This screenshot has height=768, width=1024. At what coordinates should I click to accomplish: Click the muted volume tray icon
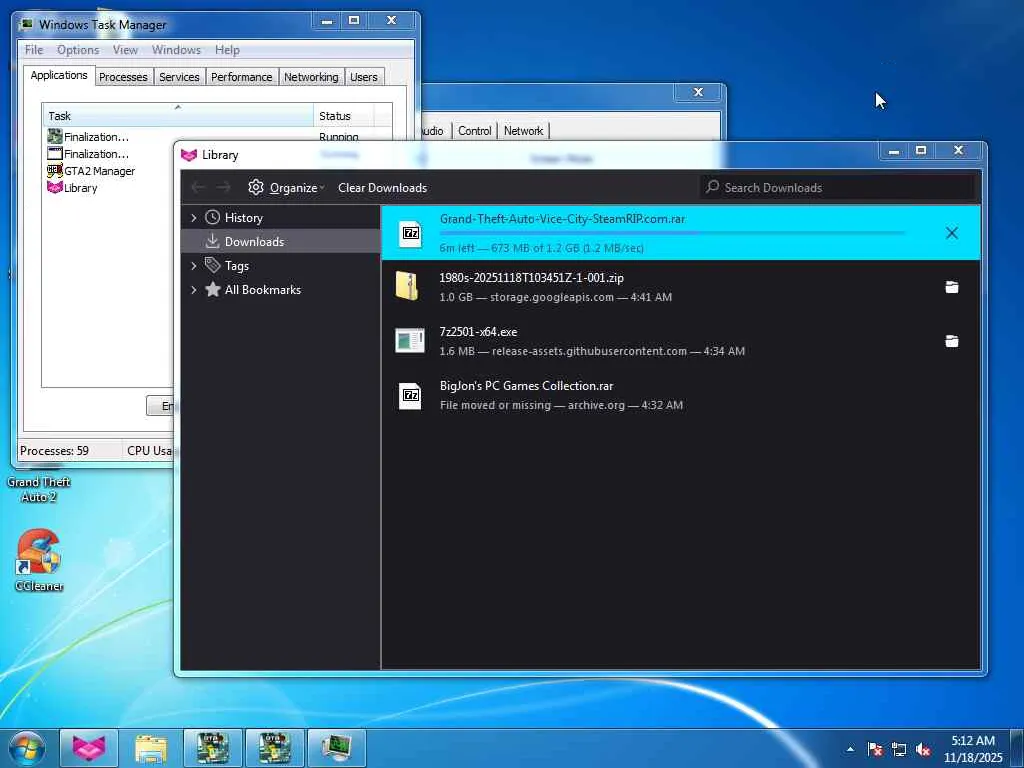[x=923, y=750]
